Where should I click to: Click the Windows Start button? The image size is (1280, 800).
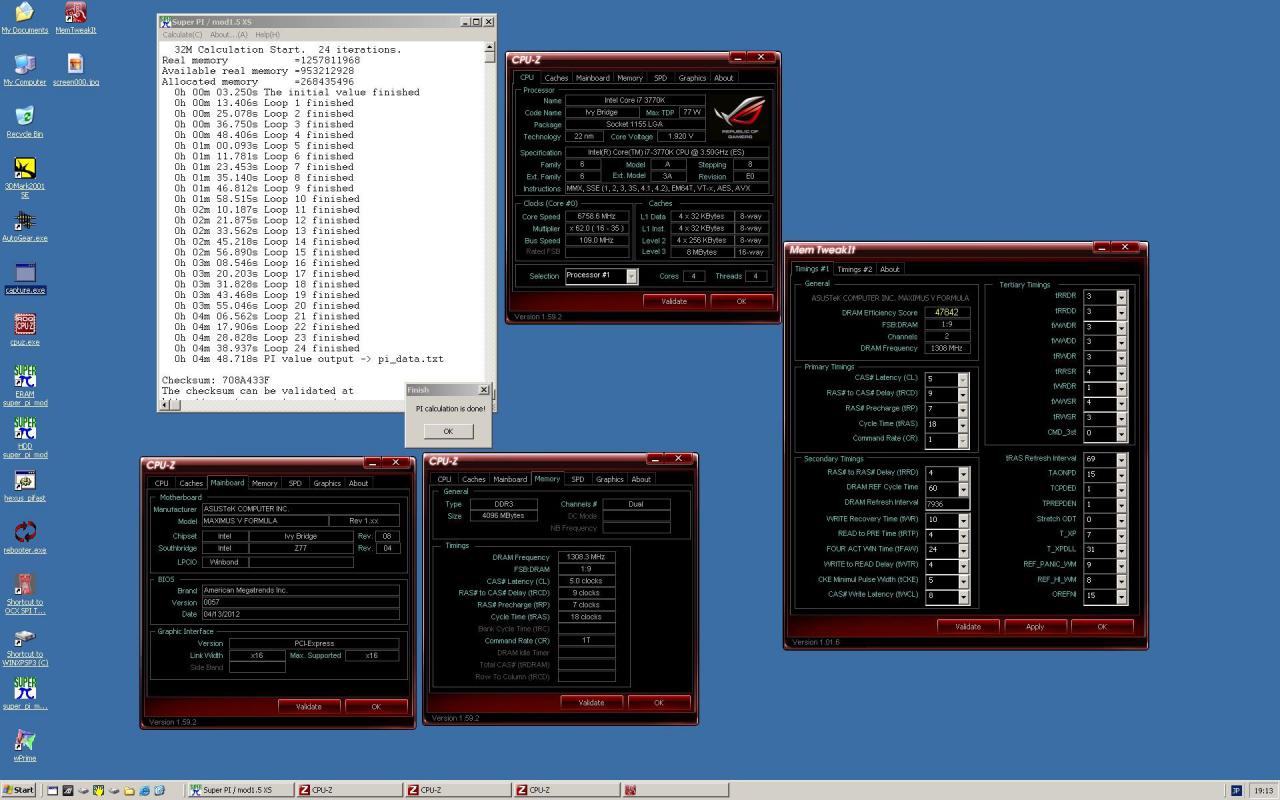click(19, 790)
